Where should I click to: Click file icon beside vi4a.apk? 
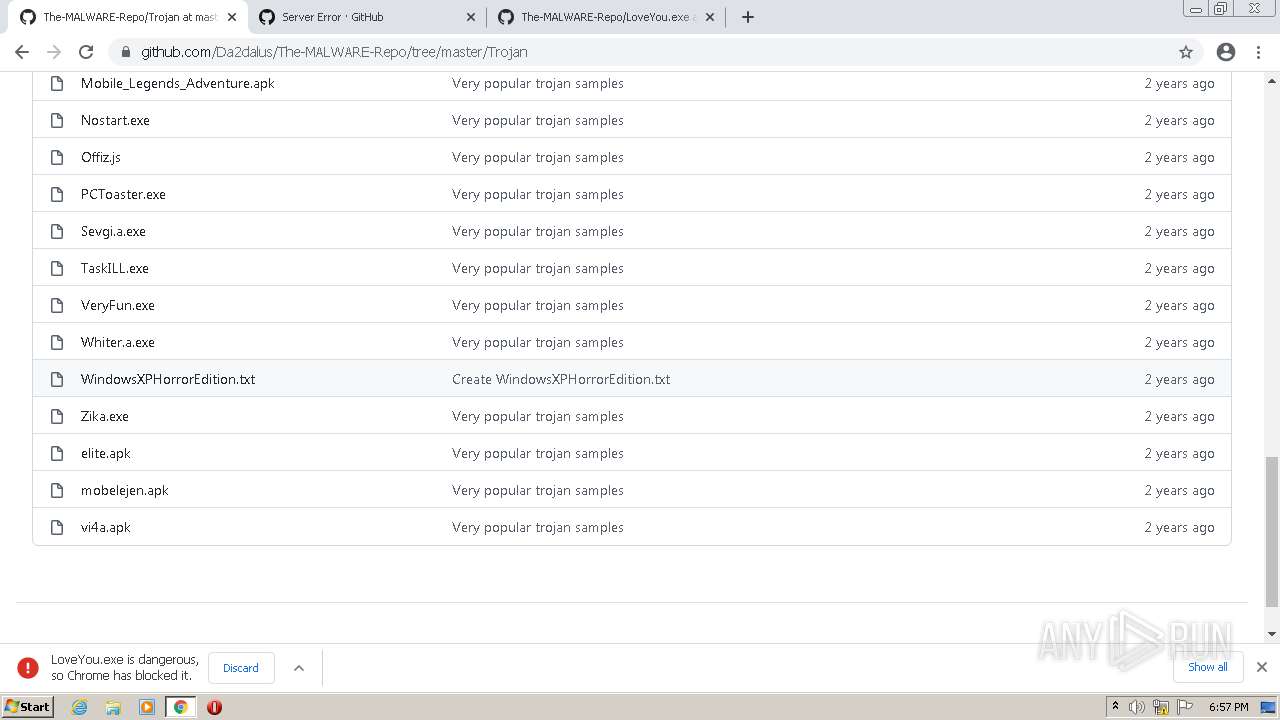point(57,527)
